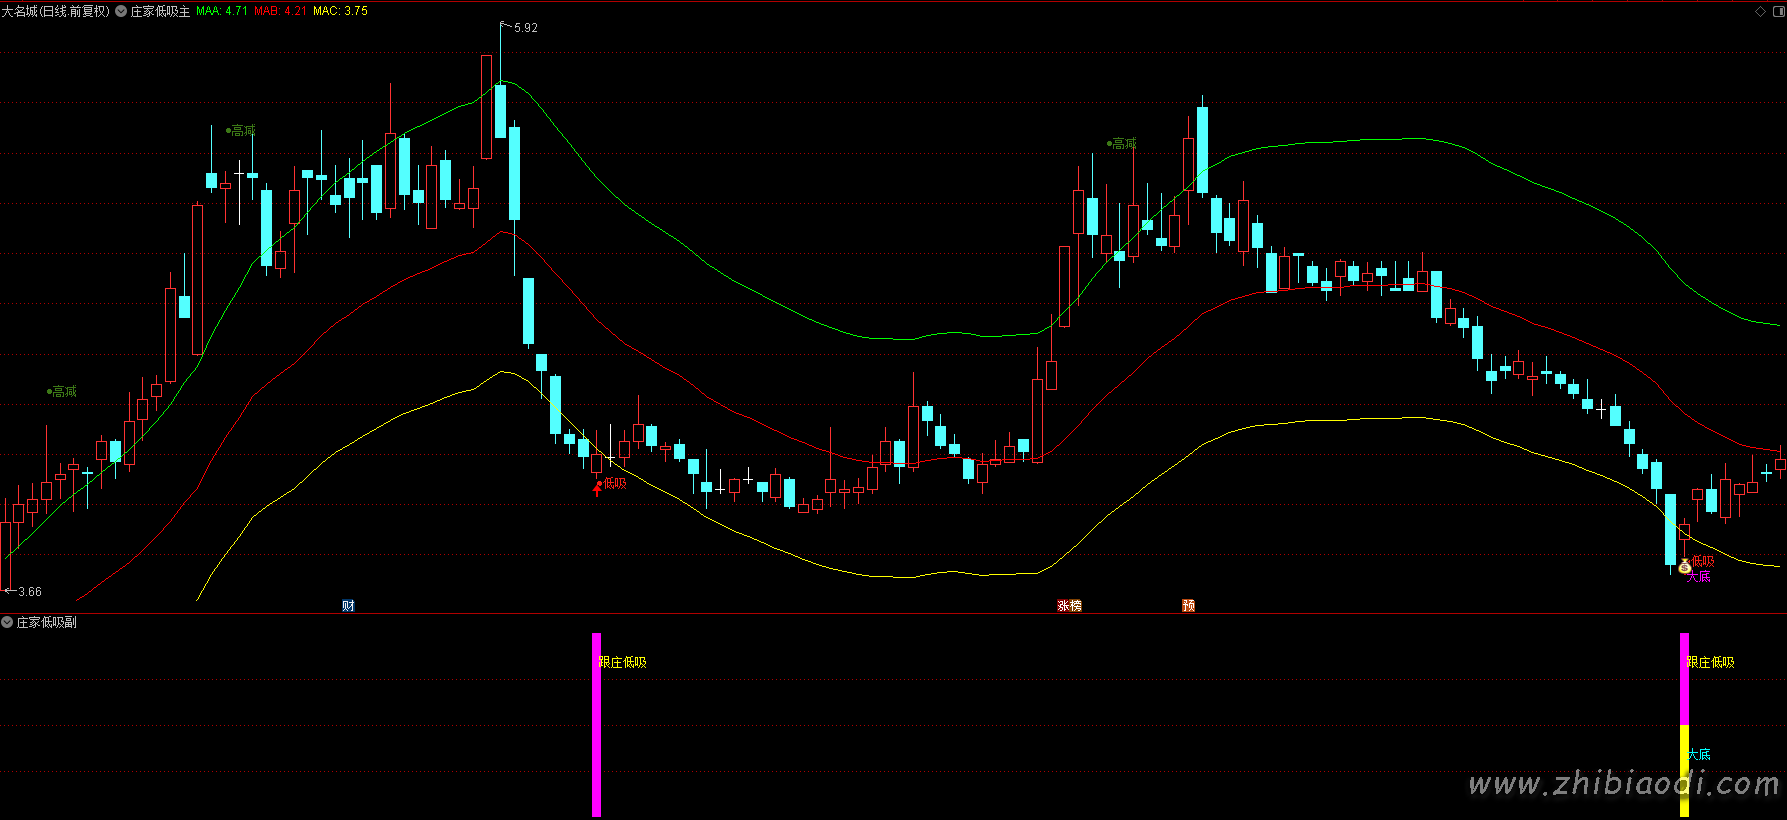Image resolution: width=1787 pixels, height=820 pixels.
Task: Click the 财 financial marker on the time axis
Action: pyautogui.click(x=348, y=605)
